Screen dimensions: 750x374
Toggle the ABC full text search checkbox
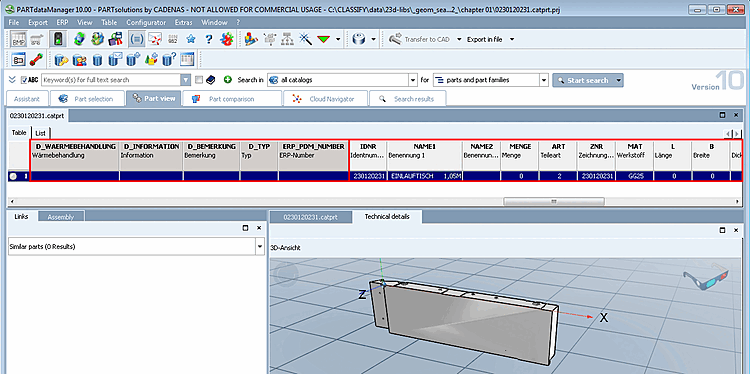tap(24, 80)
